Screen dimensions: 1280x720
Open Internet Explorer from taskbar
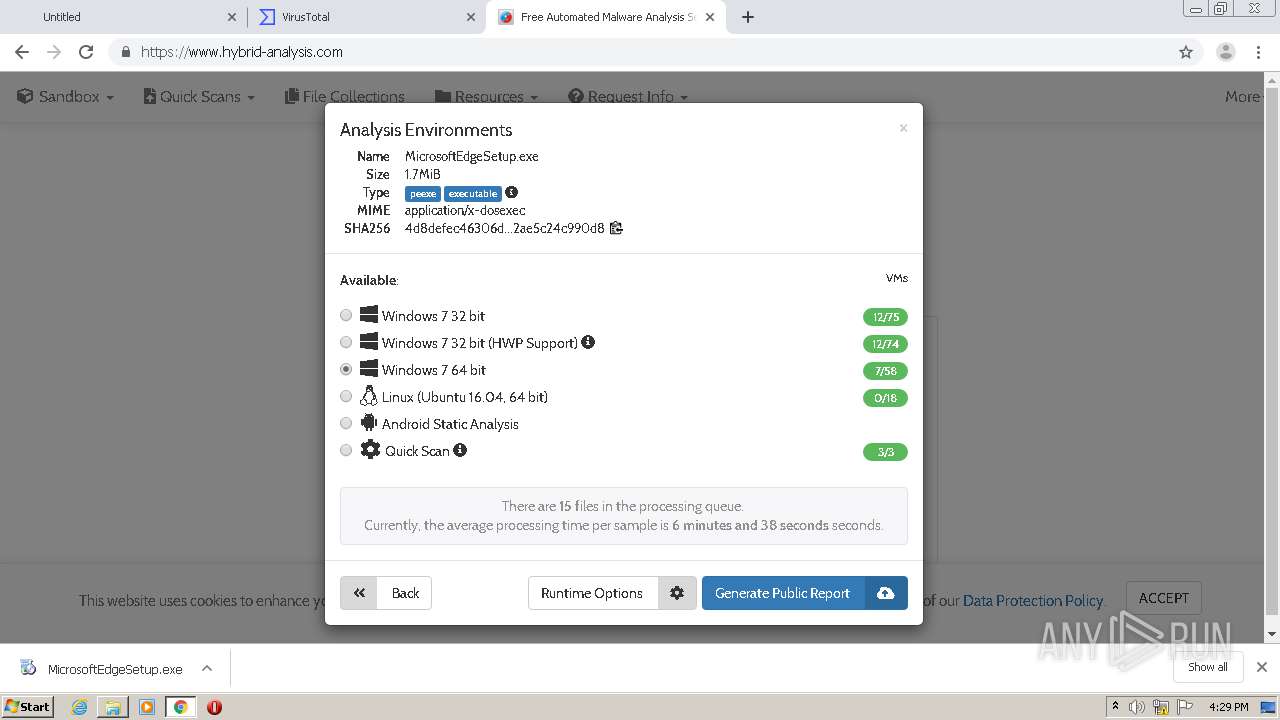(79, 707)
